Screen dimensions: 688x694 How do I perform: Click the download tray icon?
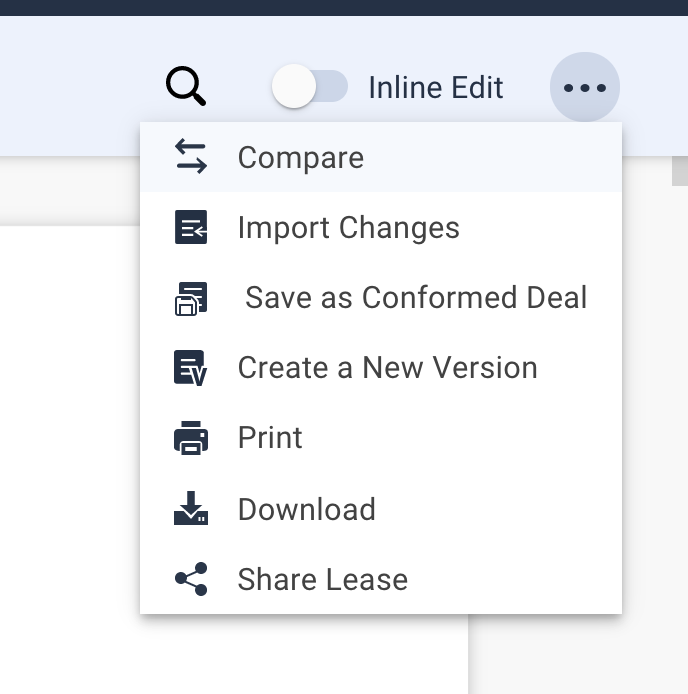(191, 509)
